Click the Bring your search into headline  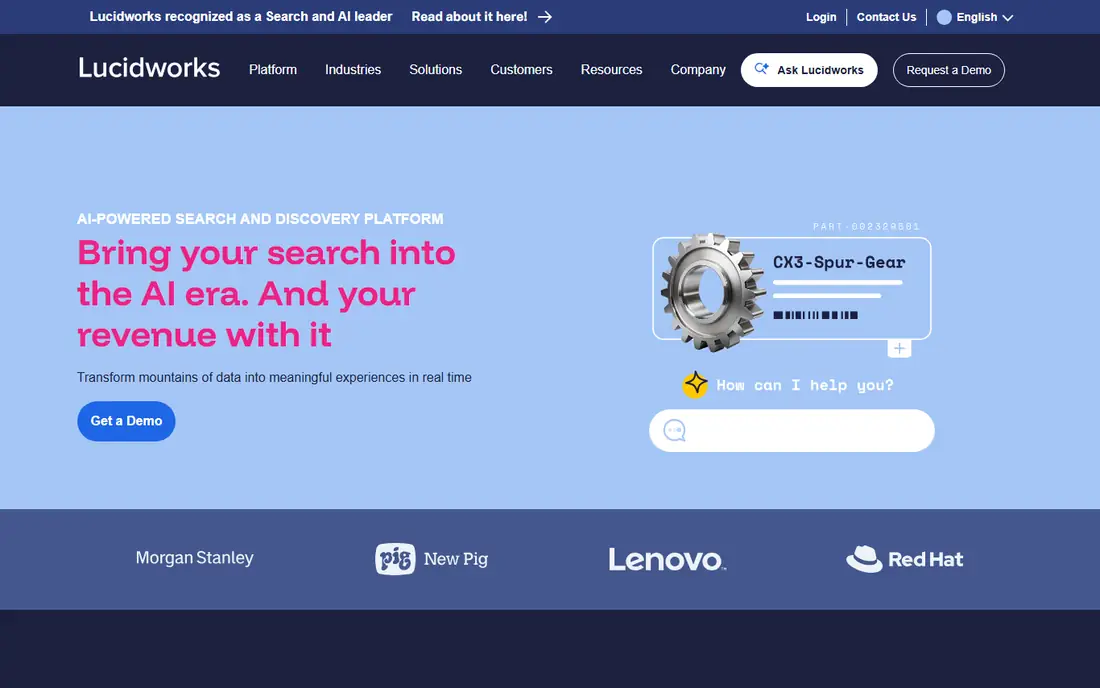[267, 294]
